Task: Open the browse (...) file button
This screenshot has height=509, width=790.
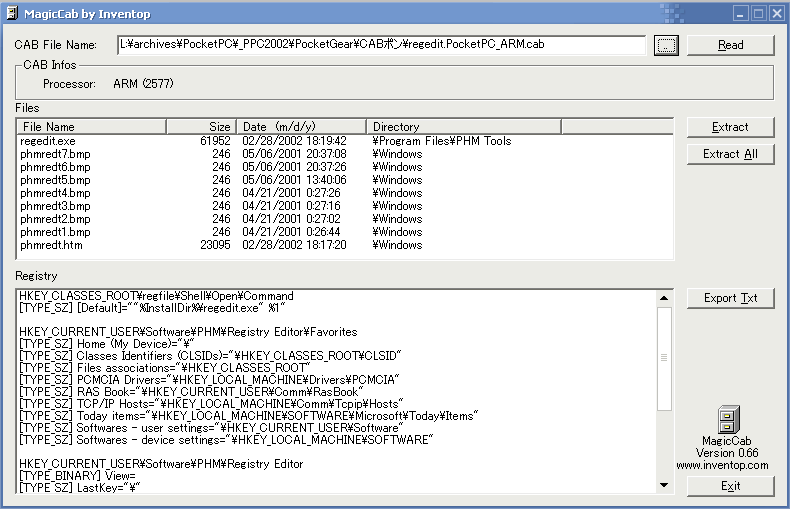Action: (666, 45)
